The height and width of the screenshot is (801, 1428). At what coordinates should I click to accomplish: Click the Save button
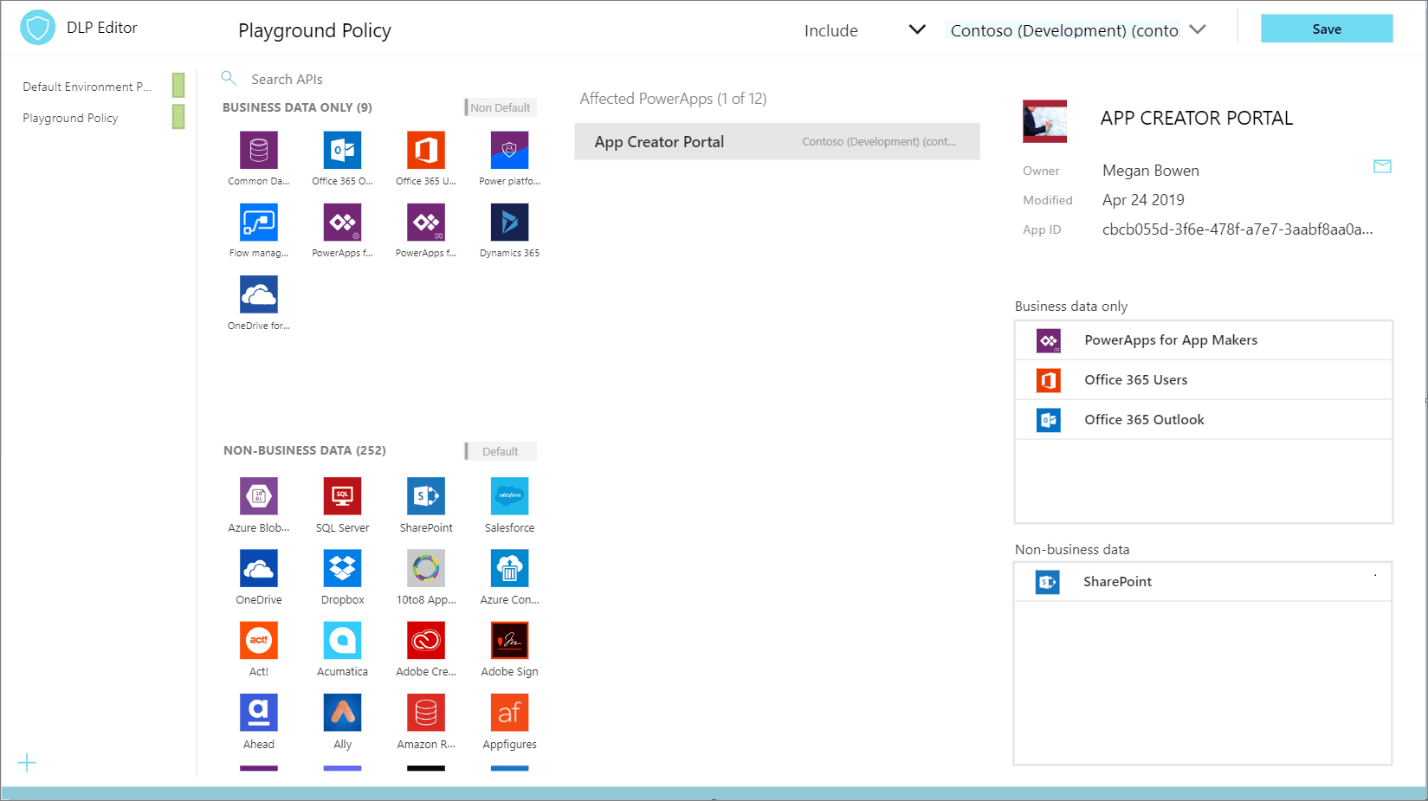click(x=1326, y=29)
